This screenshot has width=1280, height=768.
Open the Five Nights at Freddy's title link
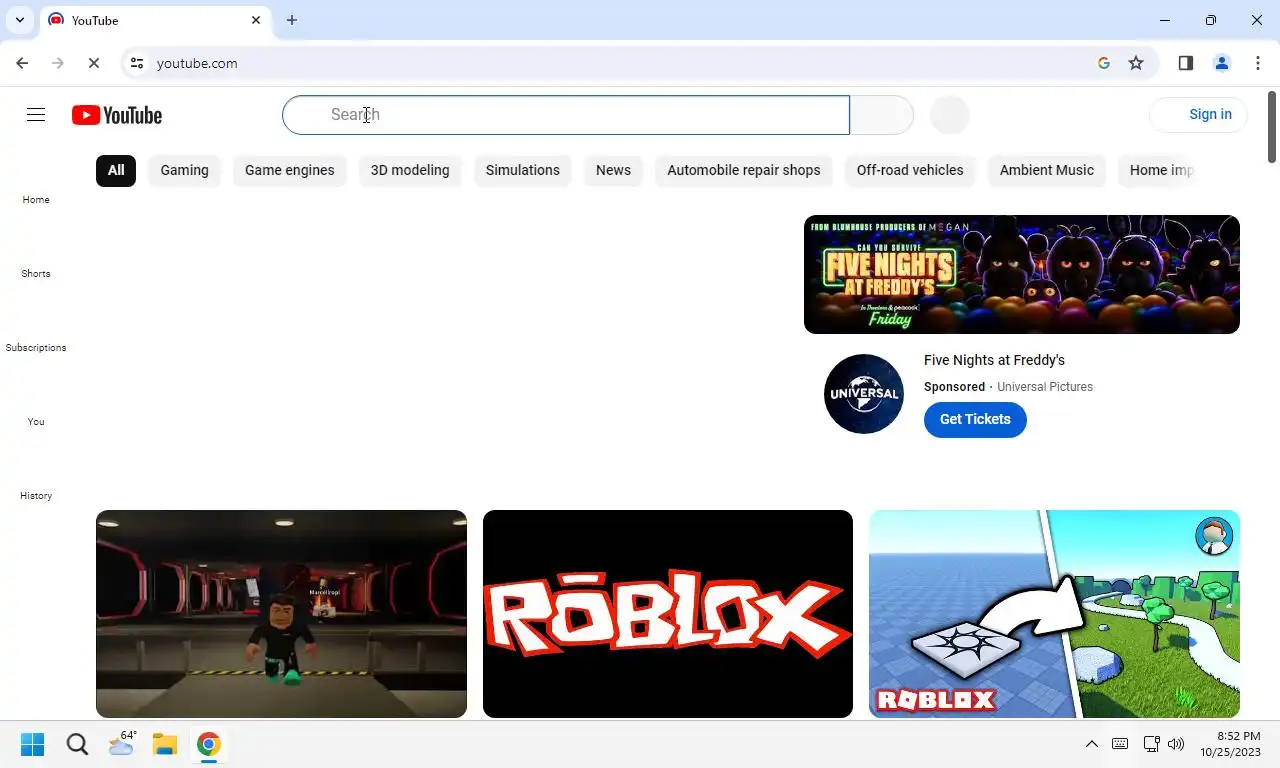(x=994, y=360)
